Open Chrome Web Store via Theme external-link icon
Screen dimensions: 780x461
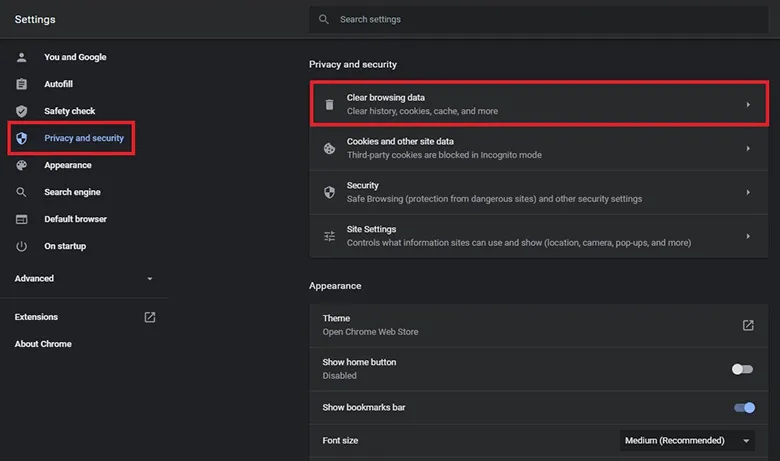(x=747, y=325)
